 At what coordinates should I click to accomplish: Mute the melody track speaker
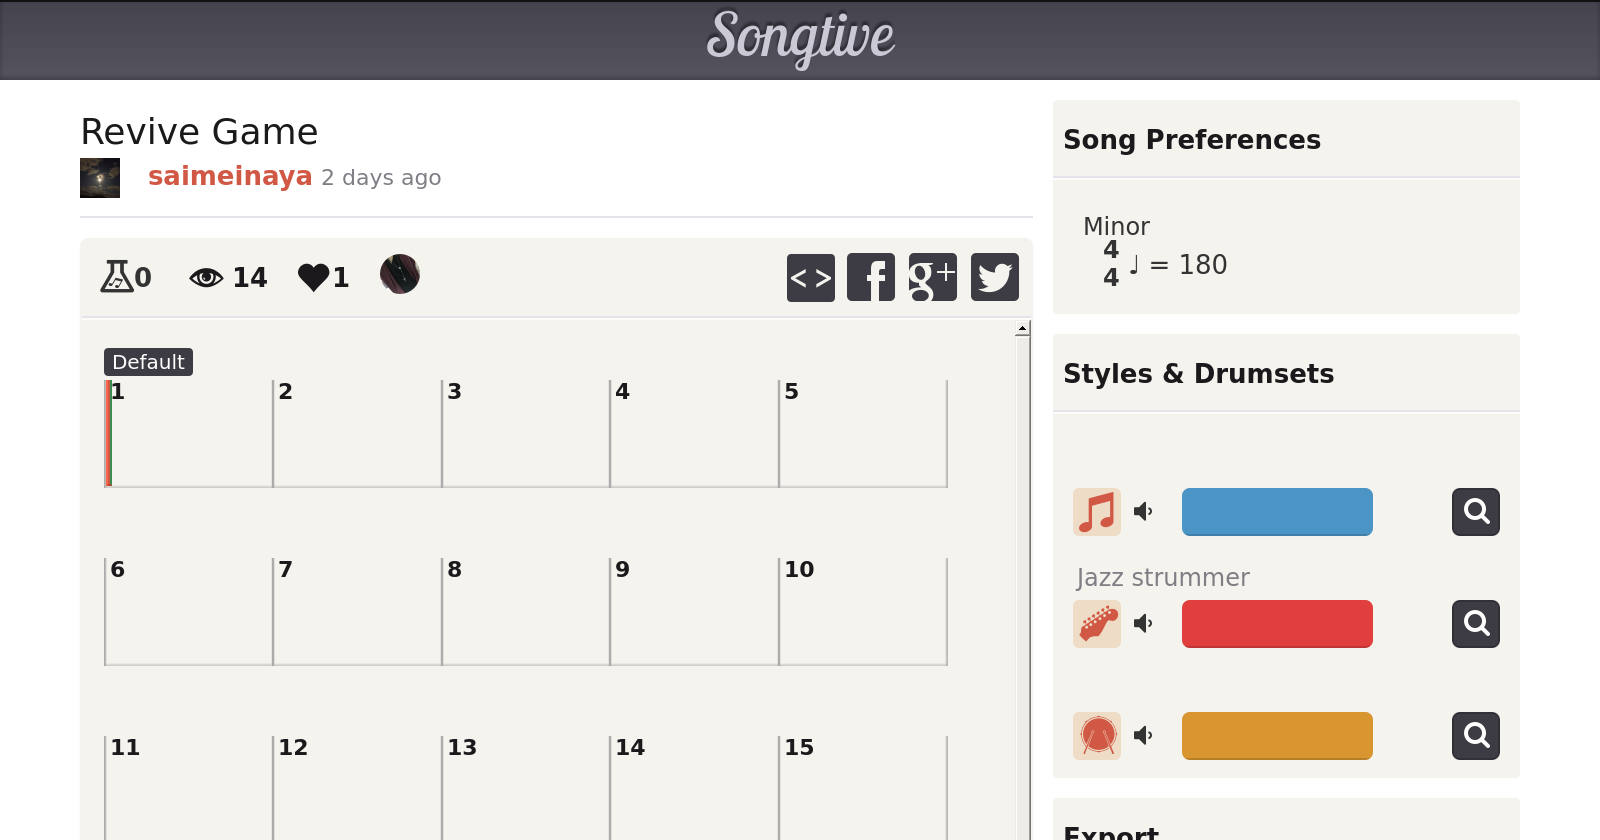[1143, 512]
